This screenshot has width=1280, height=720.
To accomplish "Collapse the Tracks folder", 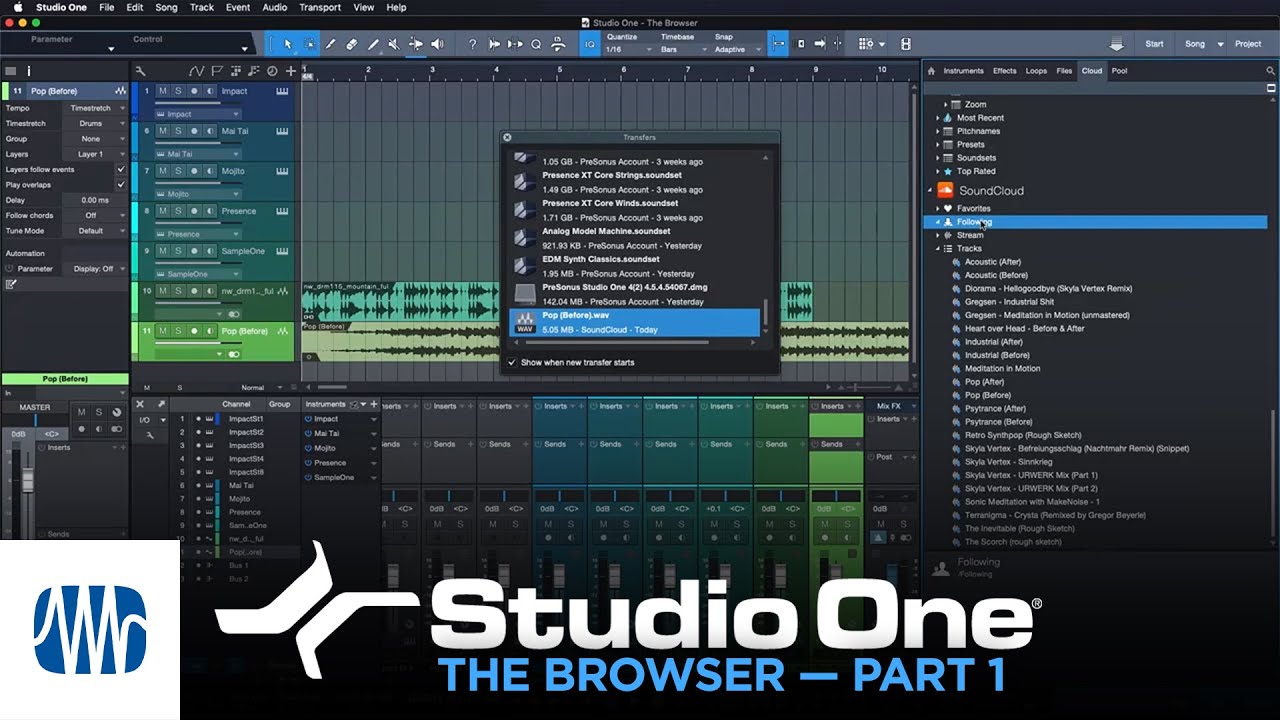I will [x=938, y=248].
